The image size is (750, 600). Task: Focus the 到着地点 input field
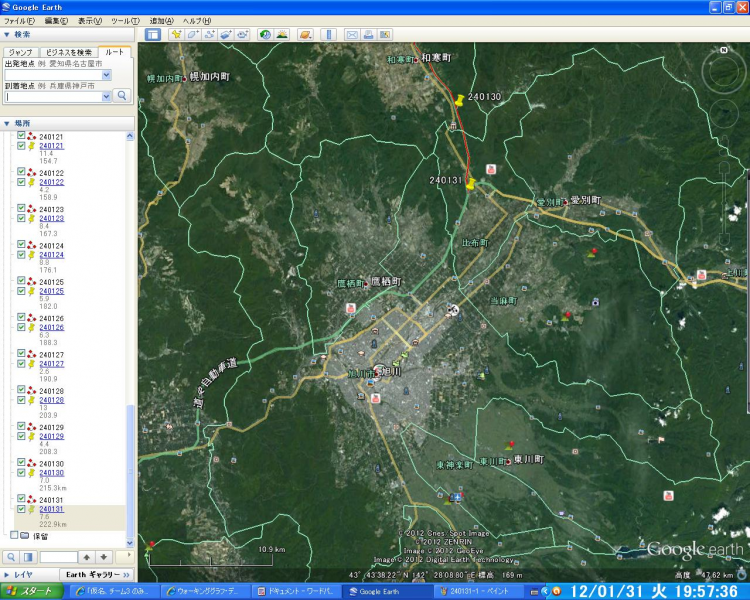tap(53, 96)
